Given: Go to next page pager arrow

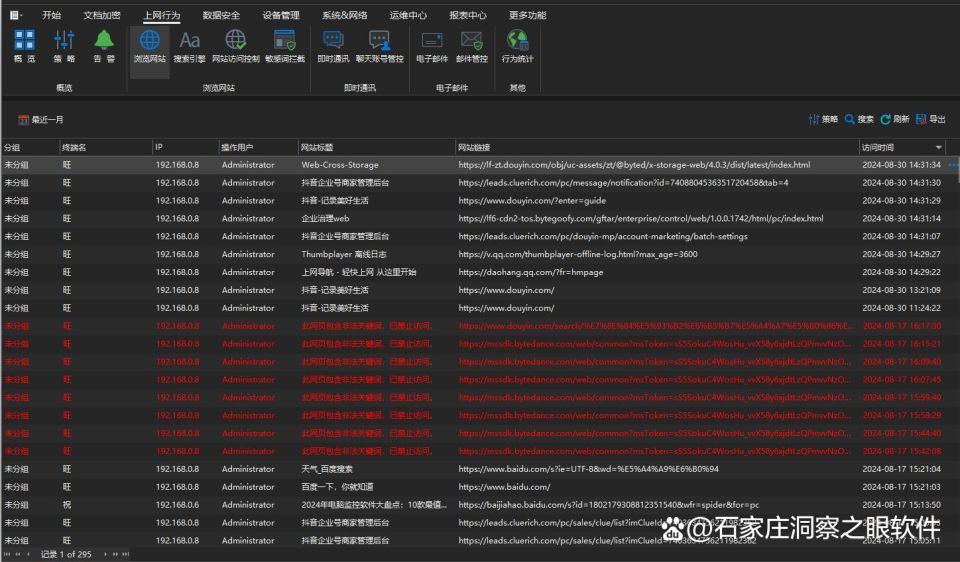Looking at the screenshot, I should (114, 554).
